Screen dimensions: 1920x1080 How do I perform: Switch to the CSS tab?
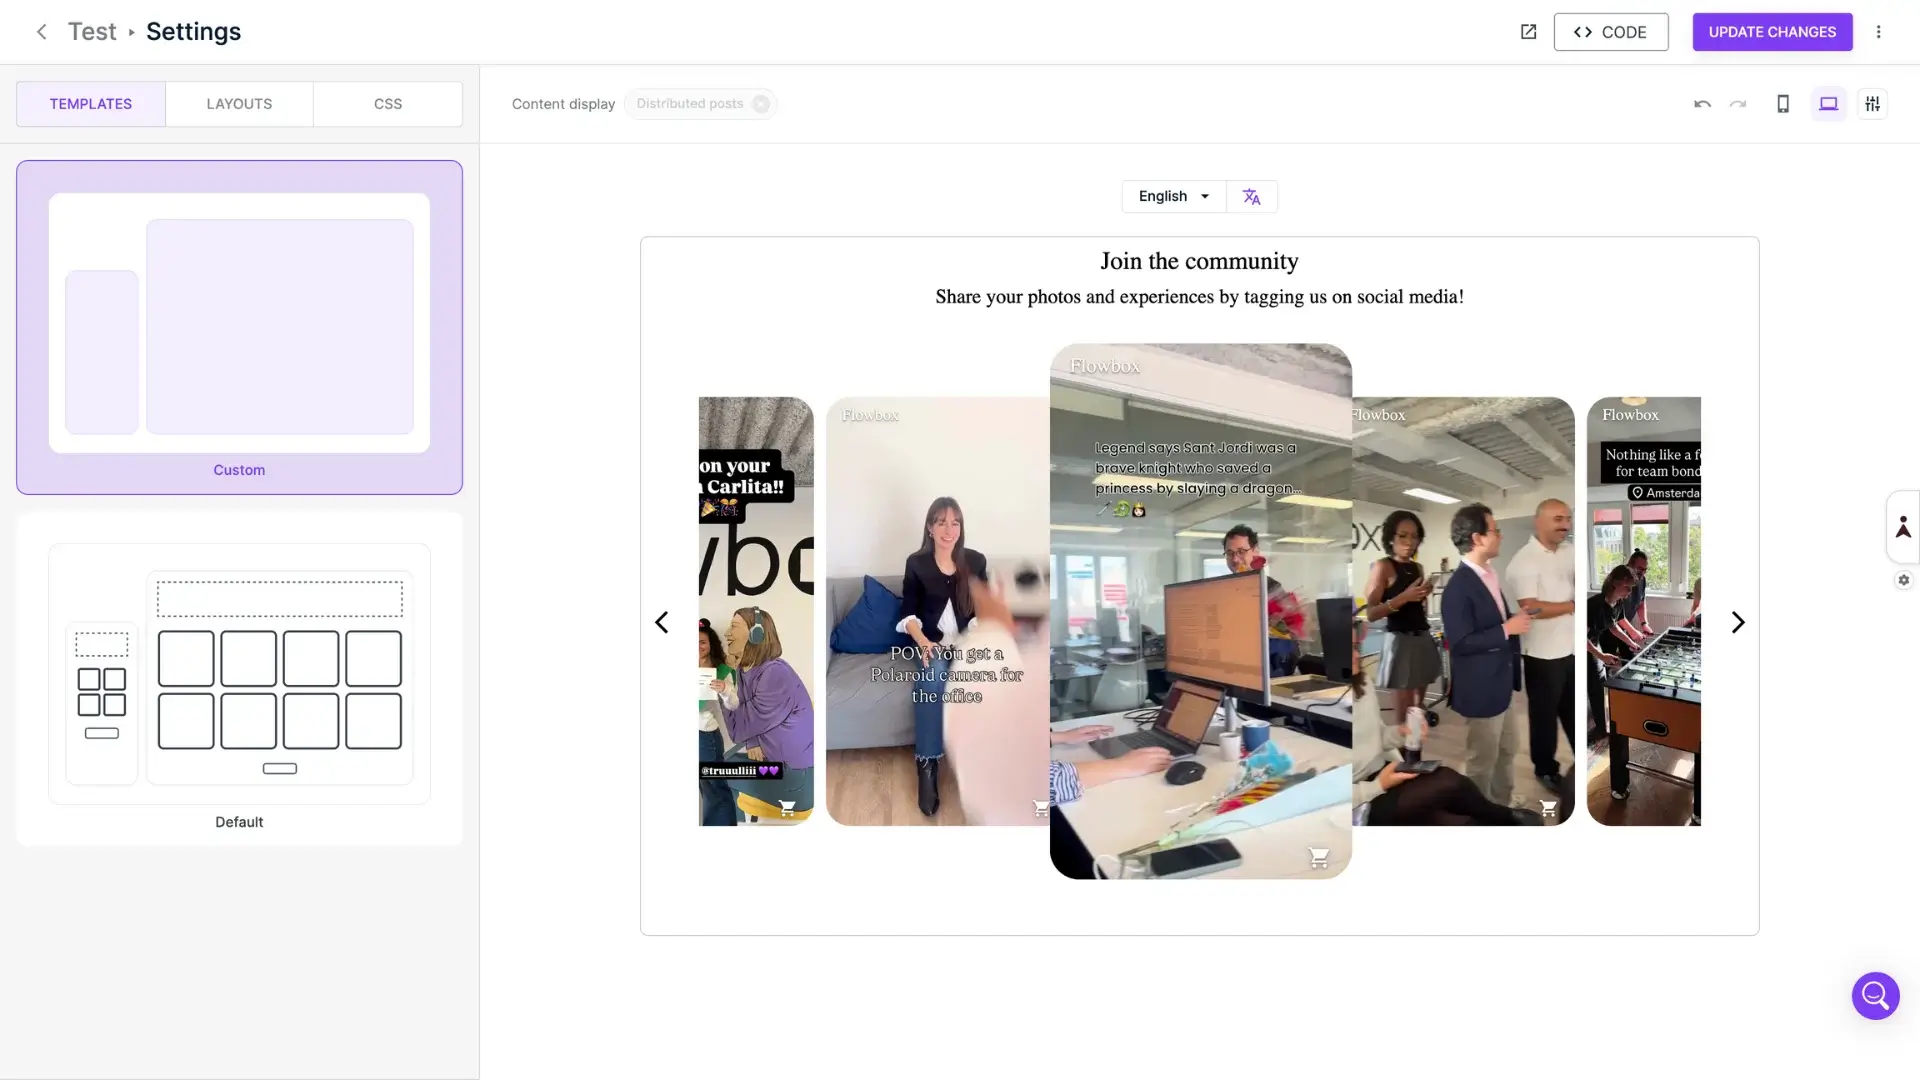(x=388, y=104)
